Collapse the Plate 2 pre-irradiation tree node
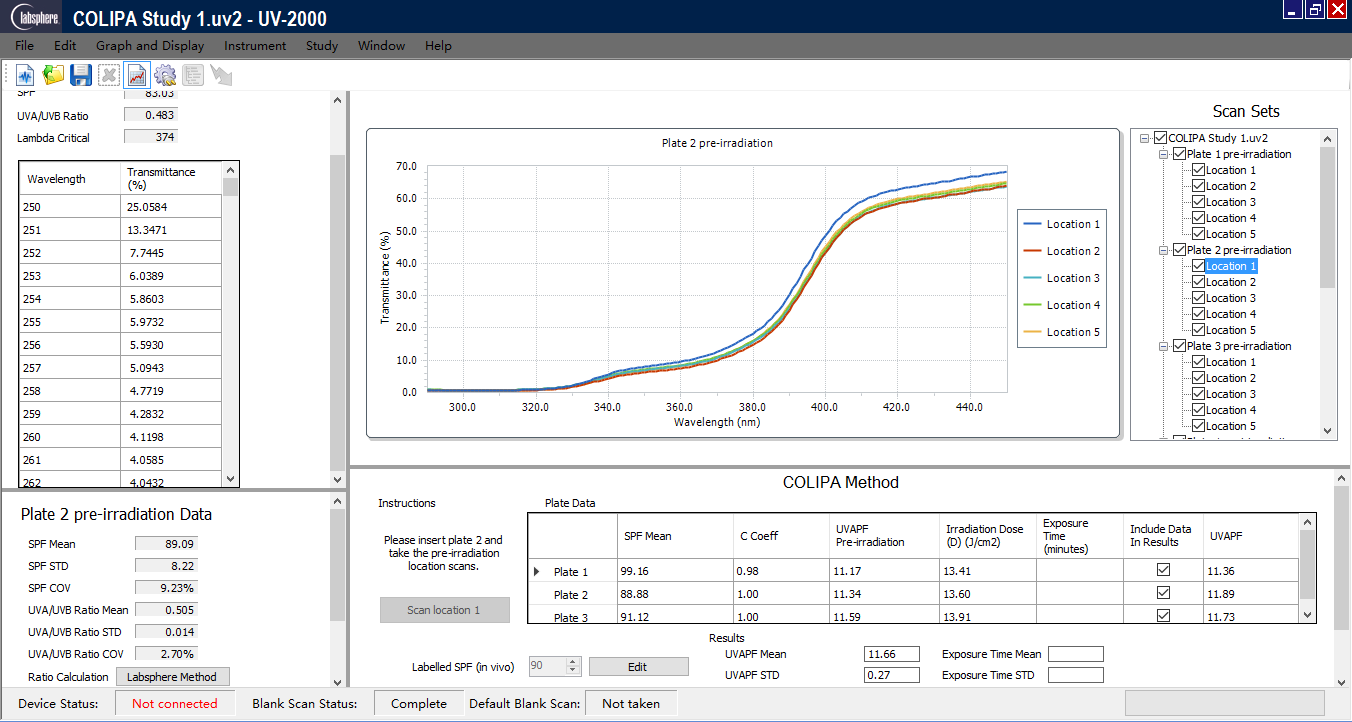This screenshot has width=1352, height=722. (1163, 250)
